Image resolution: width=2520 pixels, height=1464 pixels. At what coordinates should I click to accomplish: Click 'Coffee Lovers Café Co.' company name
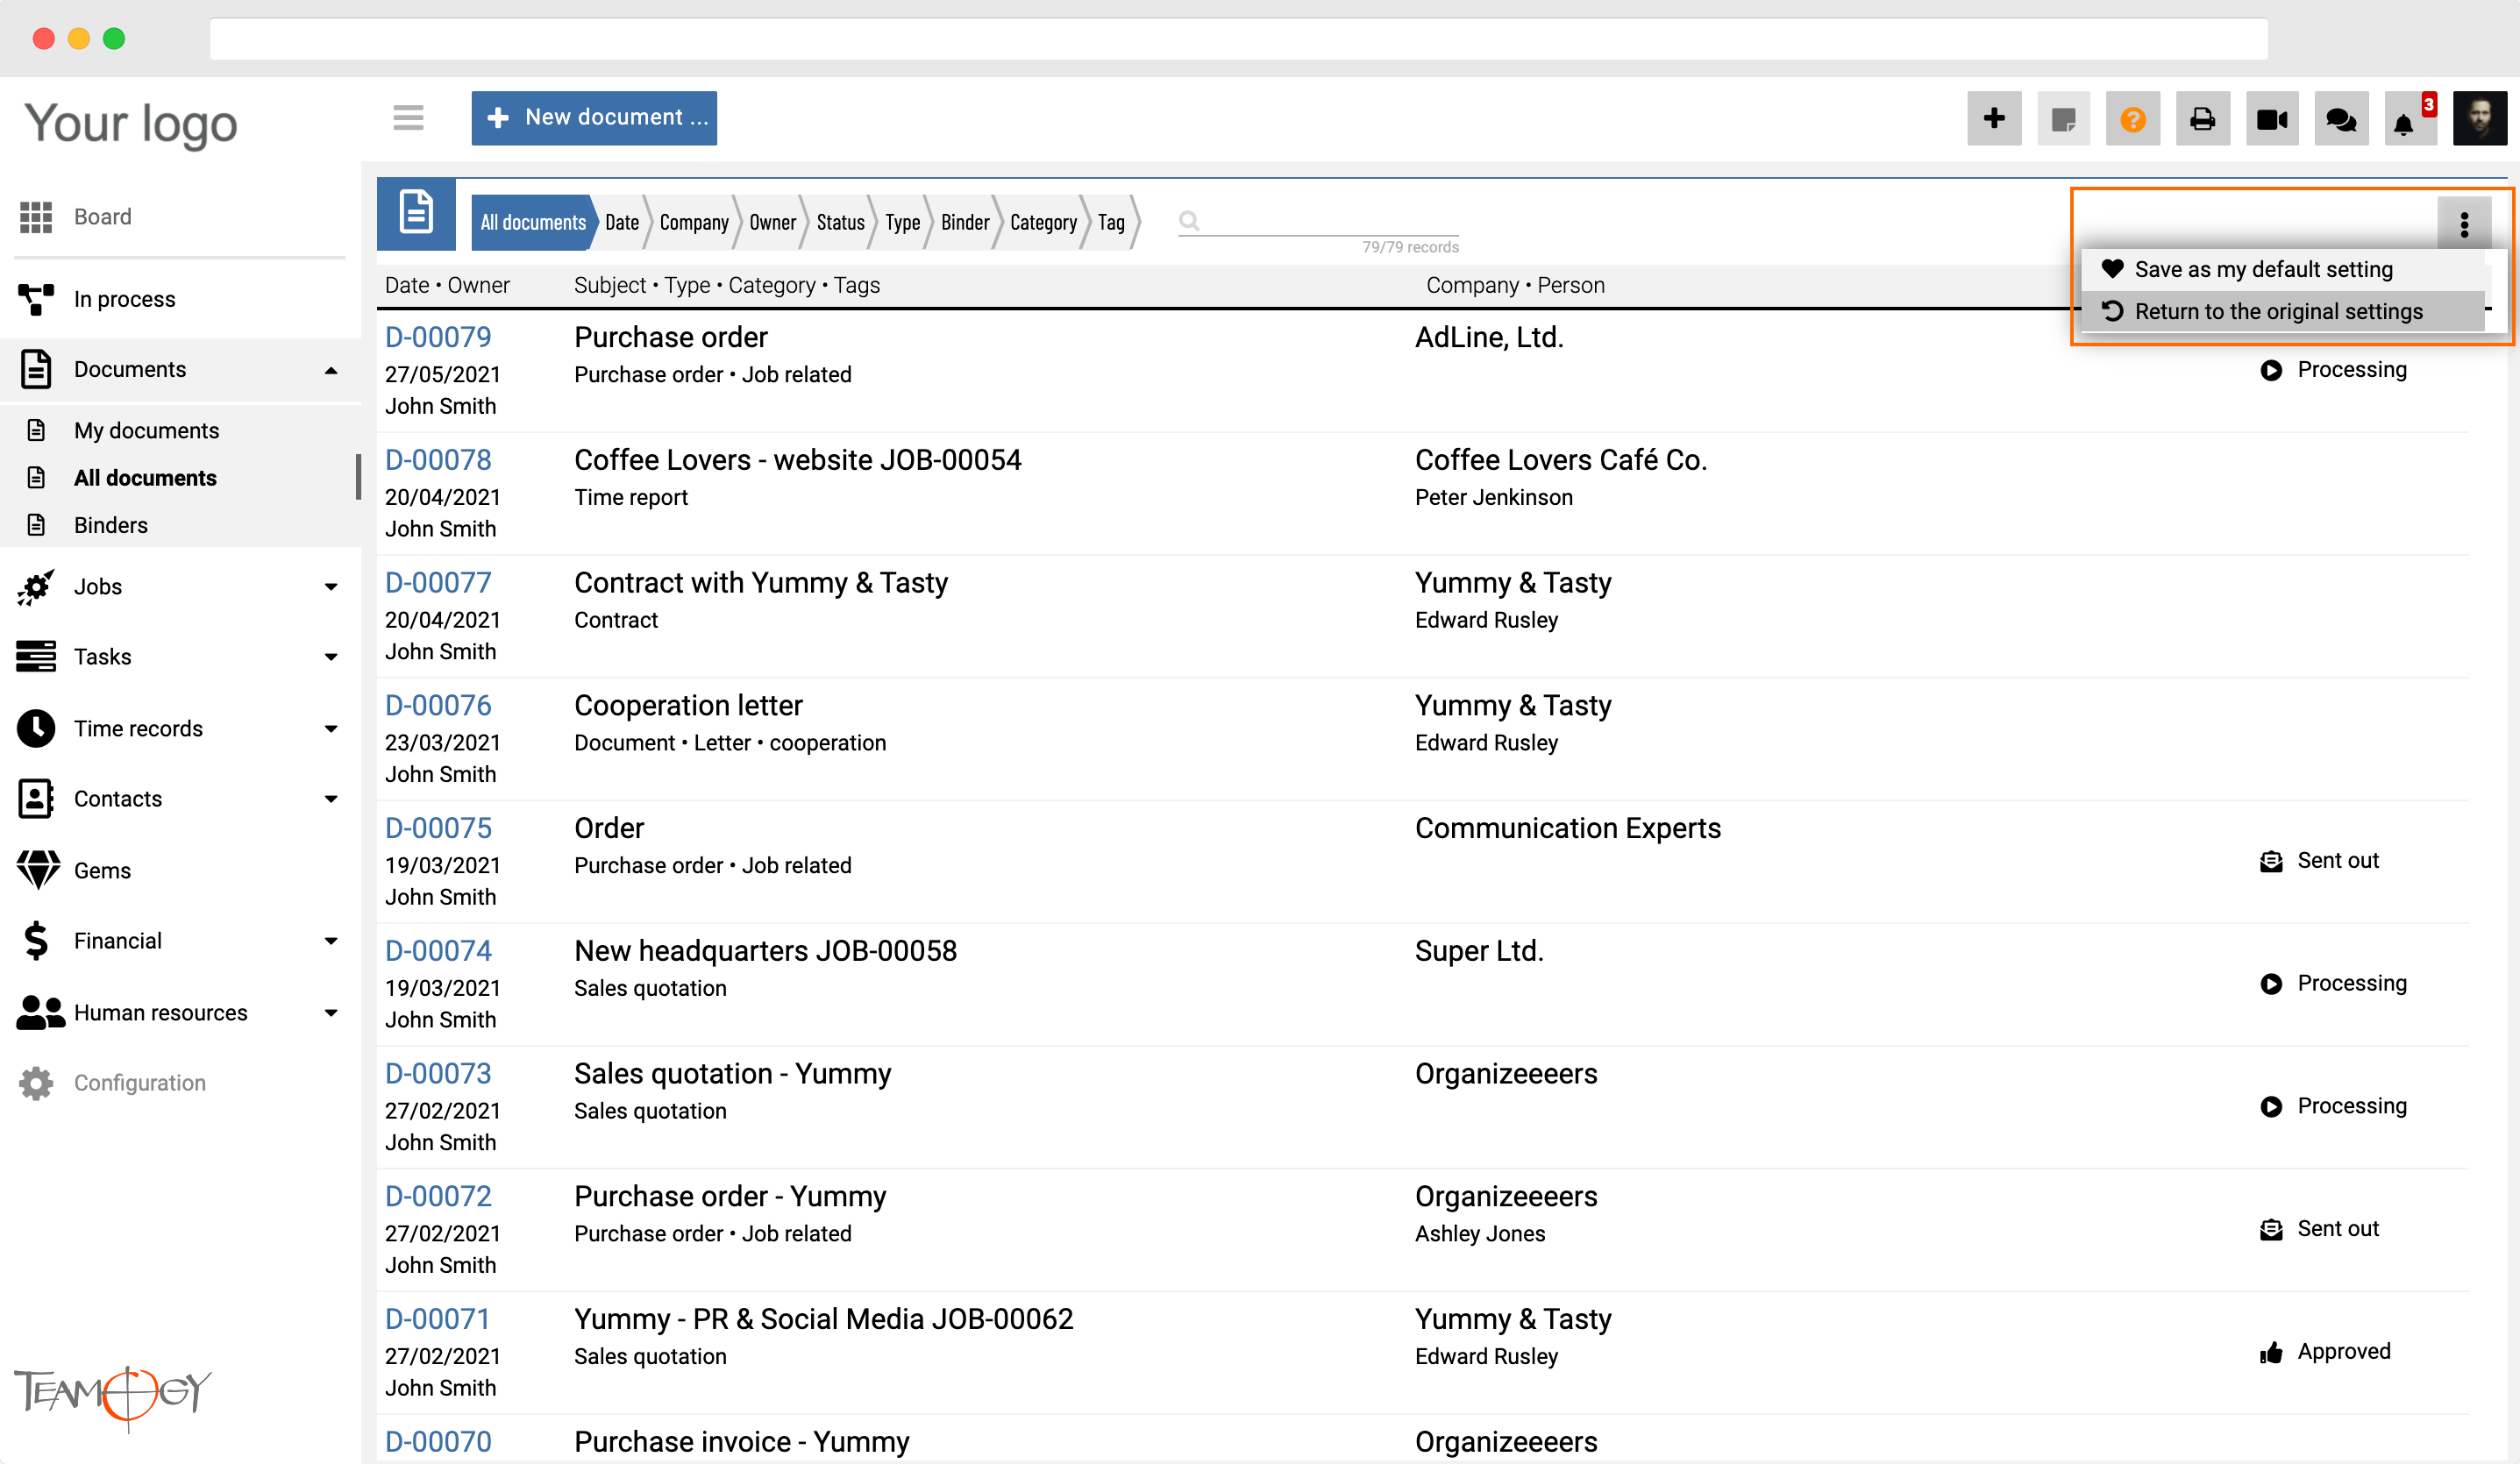(x=1561, y=460)
